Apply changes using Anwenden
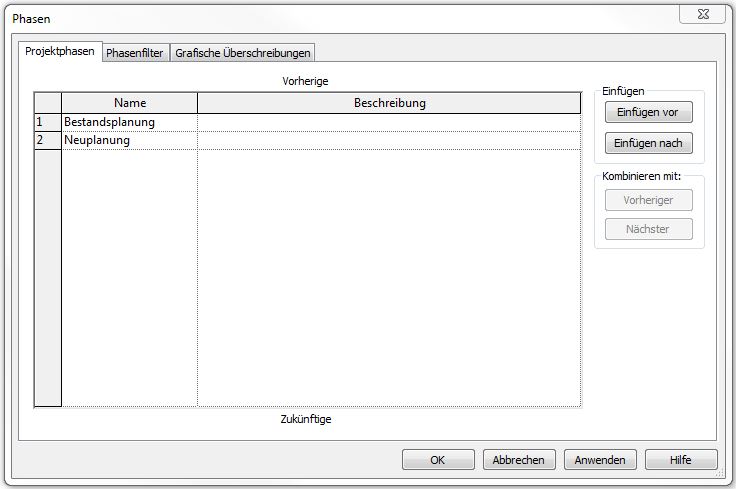This screenshot has width=736, height=489. click(600, 460)
